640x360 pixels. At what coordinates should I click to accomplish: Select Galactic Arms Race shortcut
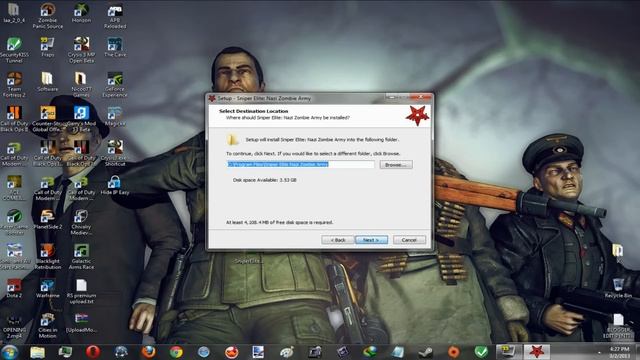click(81, 256)
